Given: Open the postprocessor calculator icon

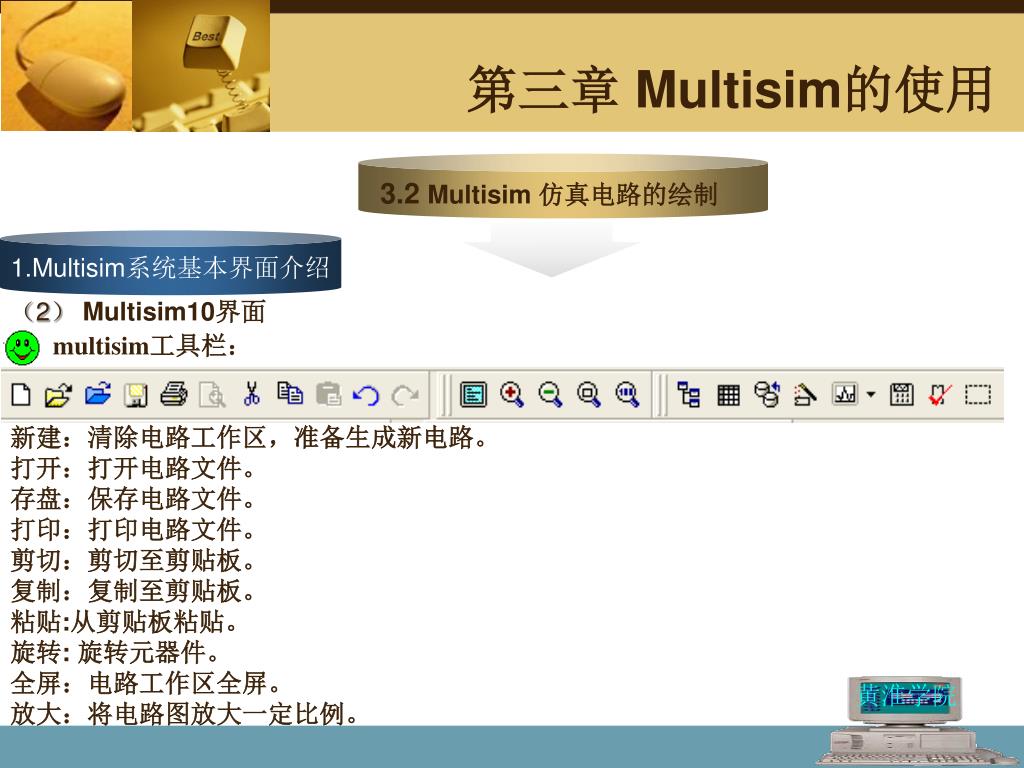Looking at the screenshot, I should pyautogui.click(x=901, y=394).
